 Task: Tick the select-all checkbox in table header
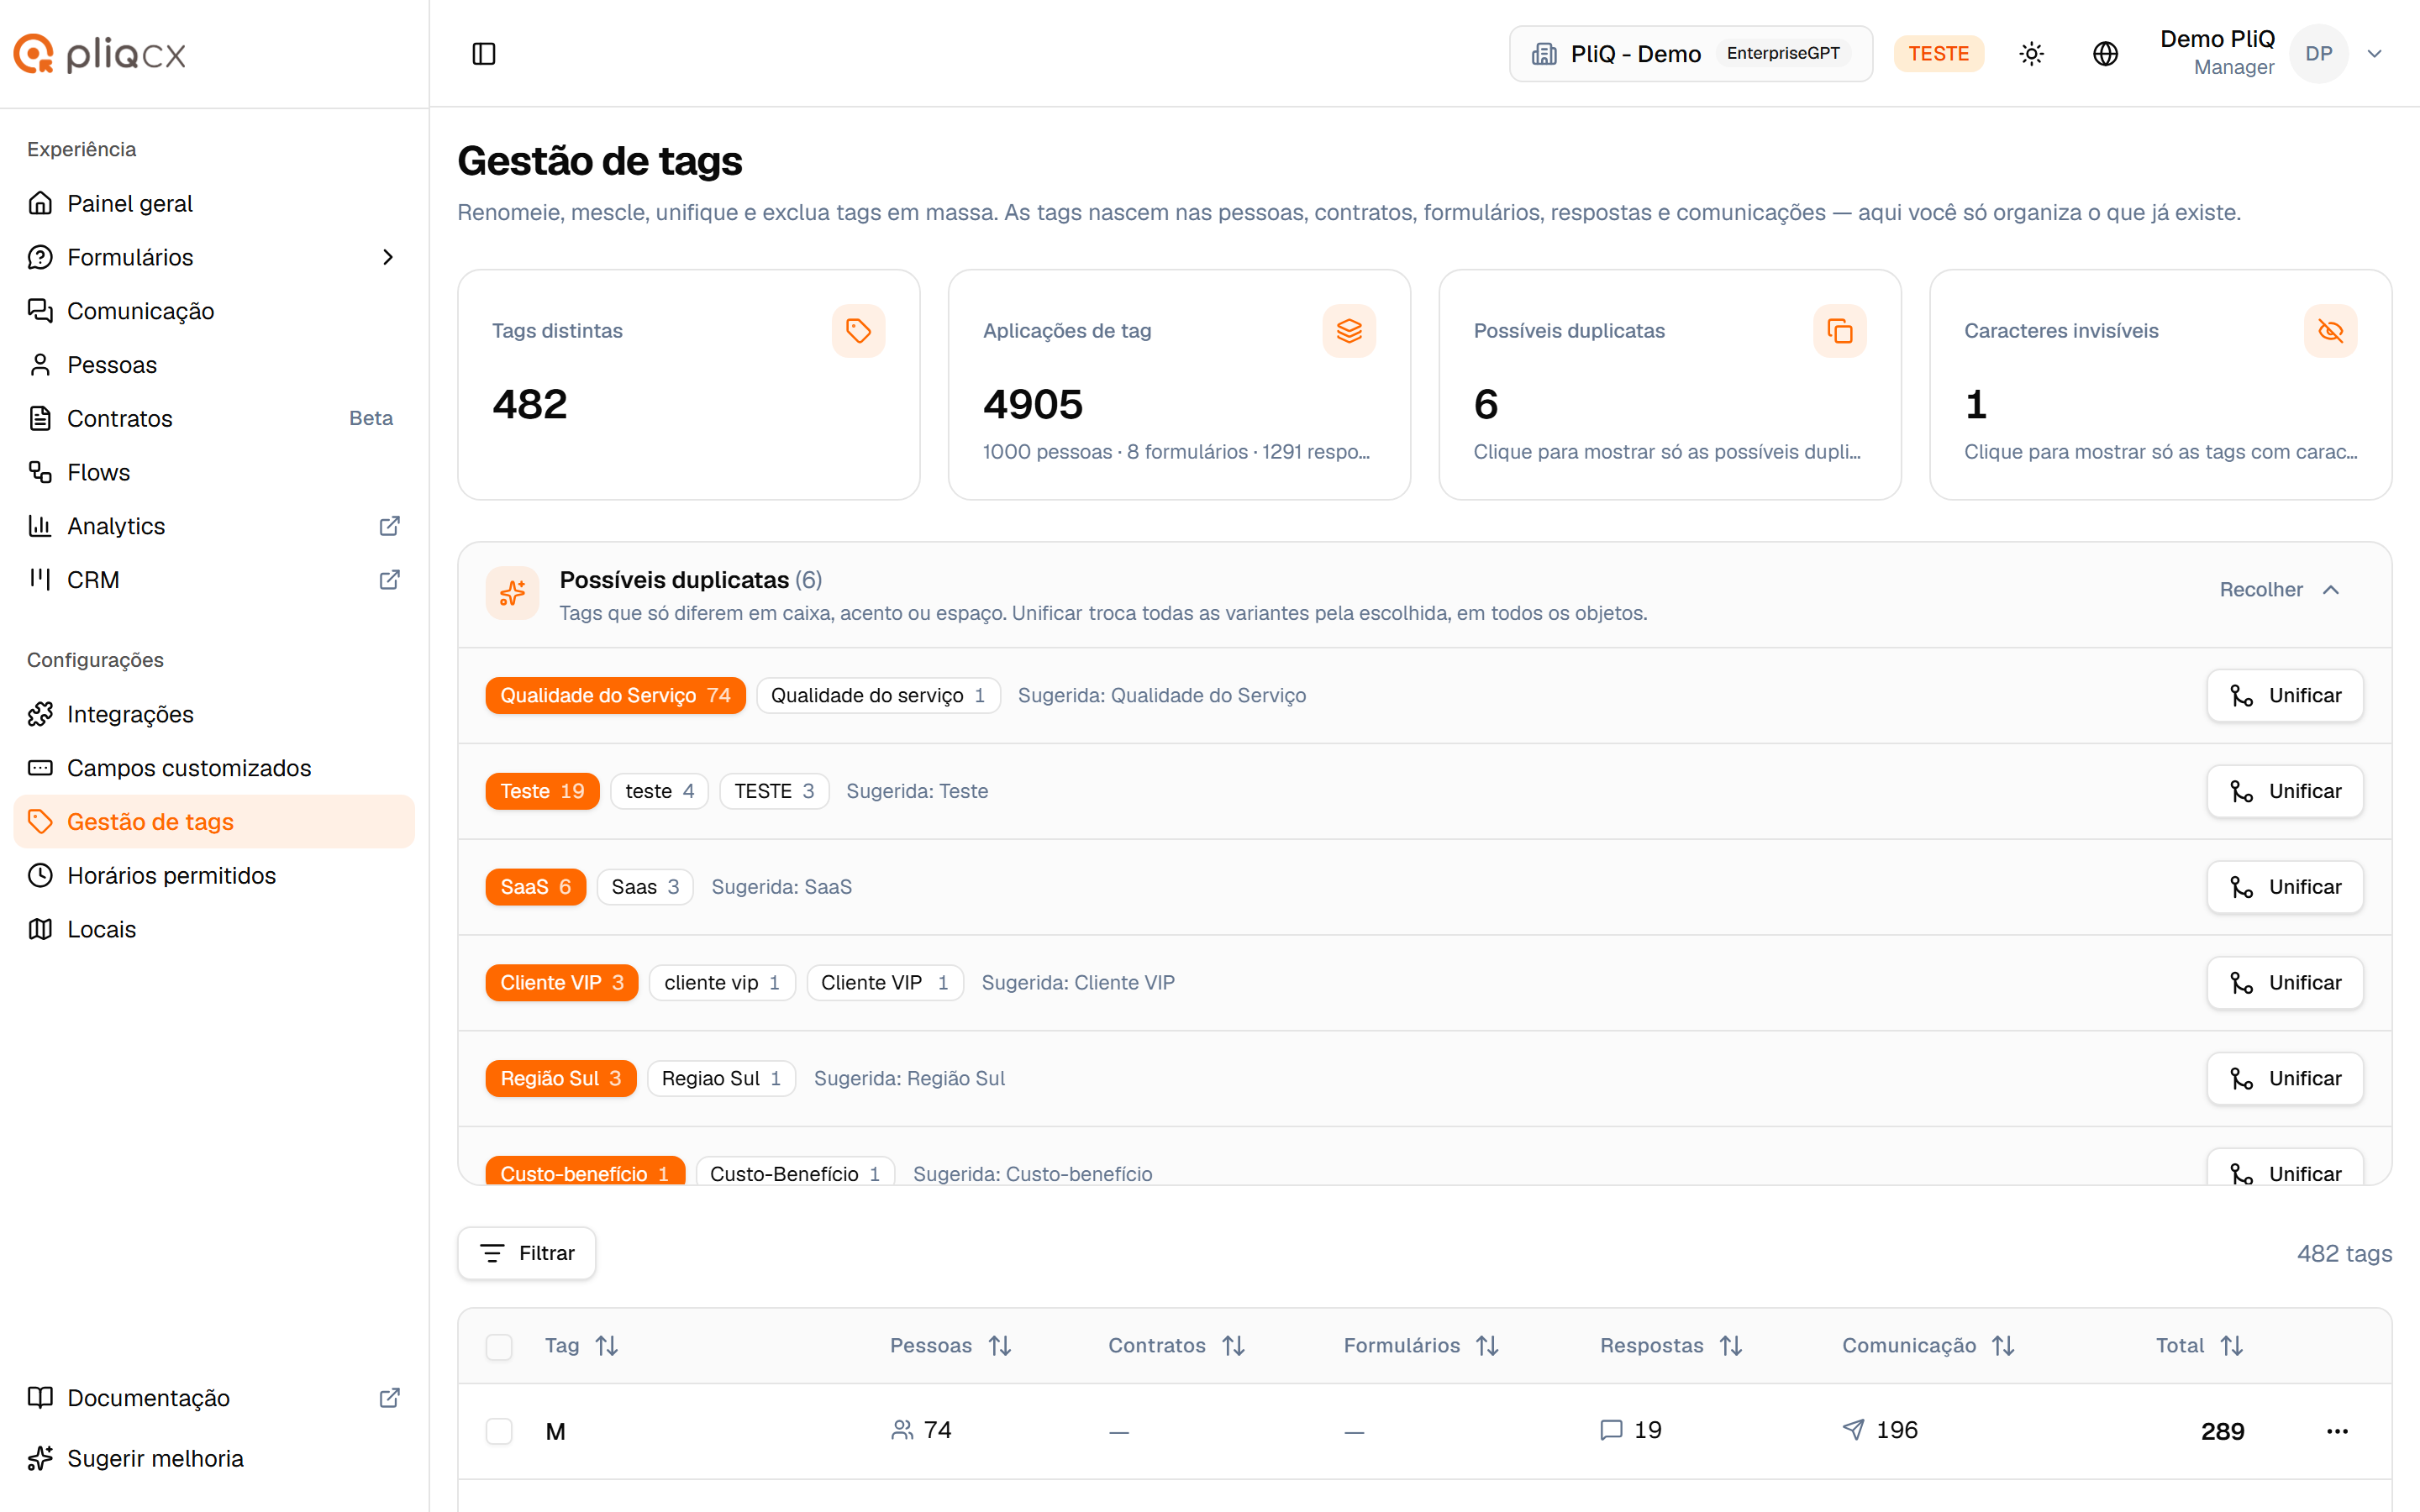pos(499,1347)
